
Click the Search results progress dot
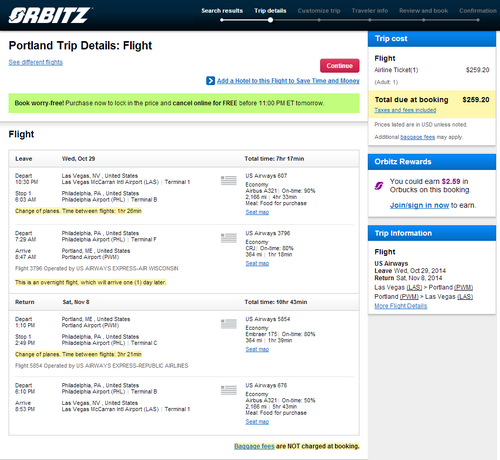(222, 20)
